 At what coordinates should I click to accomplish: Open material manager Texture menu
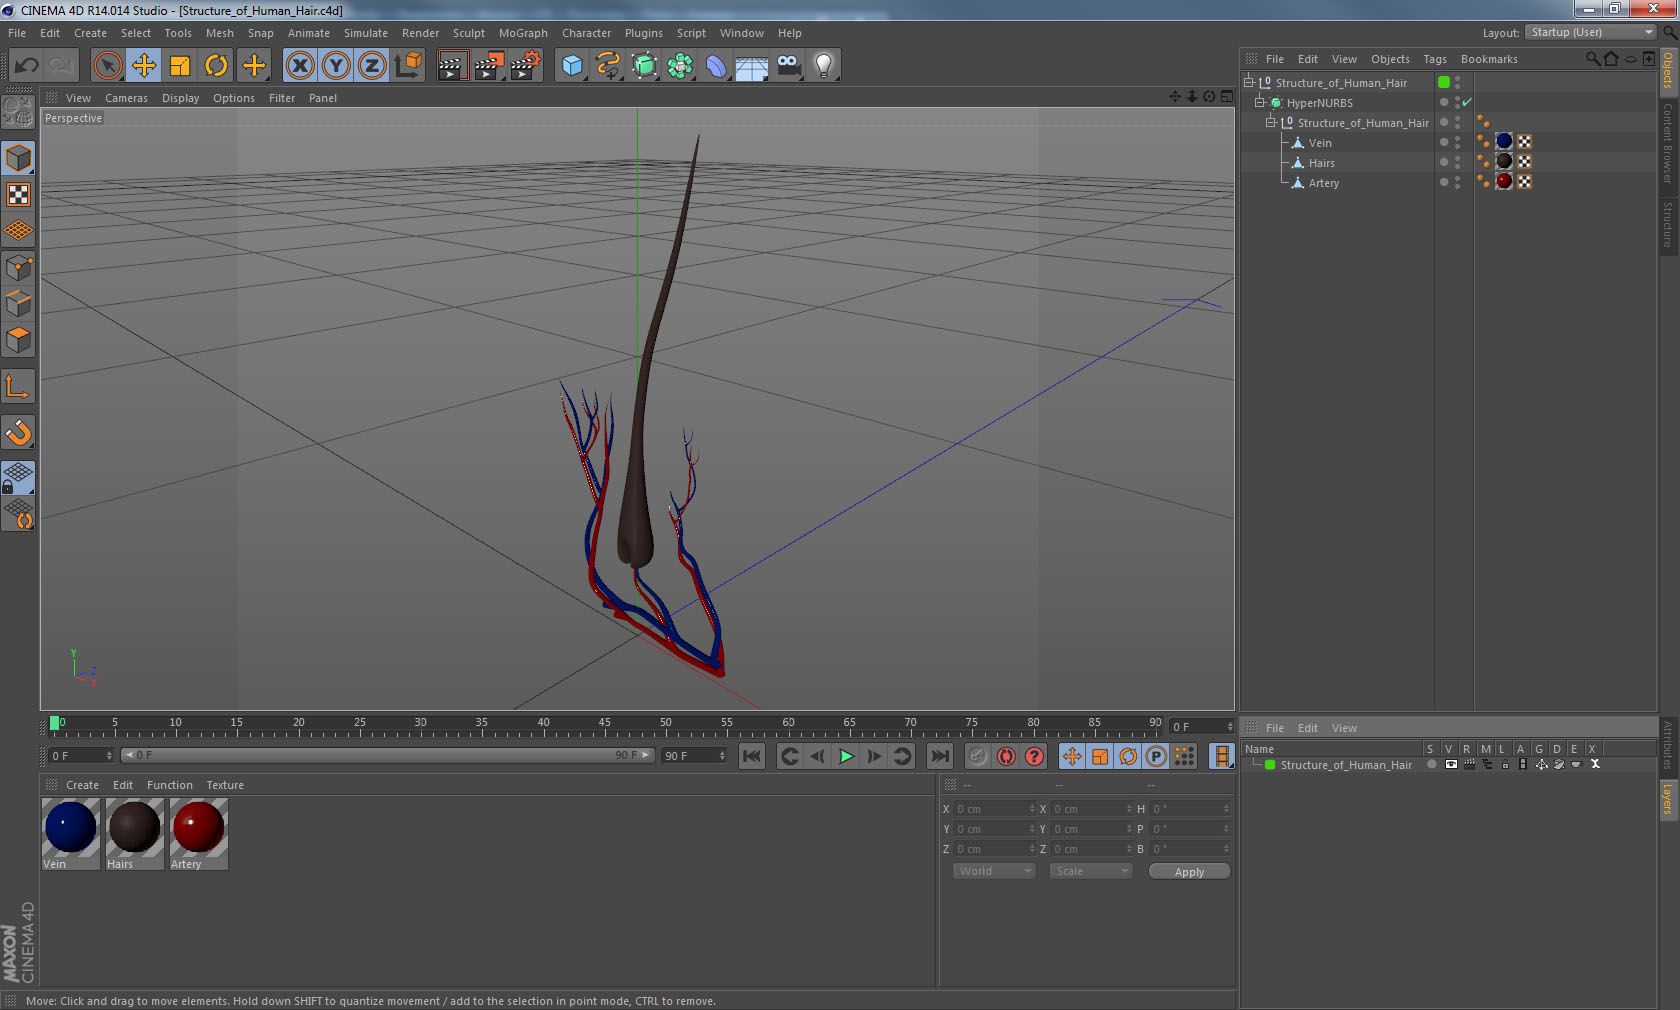coord(225,785)
